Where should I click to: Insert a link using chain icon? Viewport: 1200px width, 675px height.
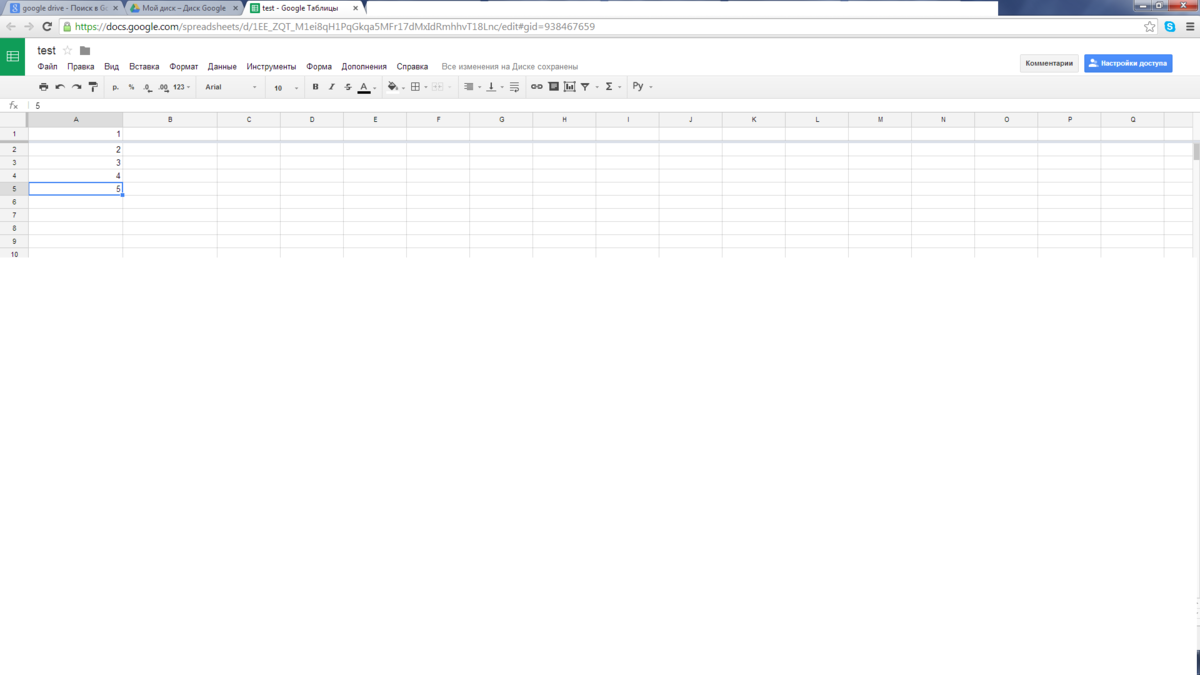(536, 87)
